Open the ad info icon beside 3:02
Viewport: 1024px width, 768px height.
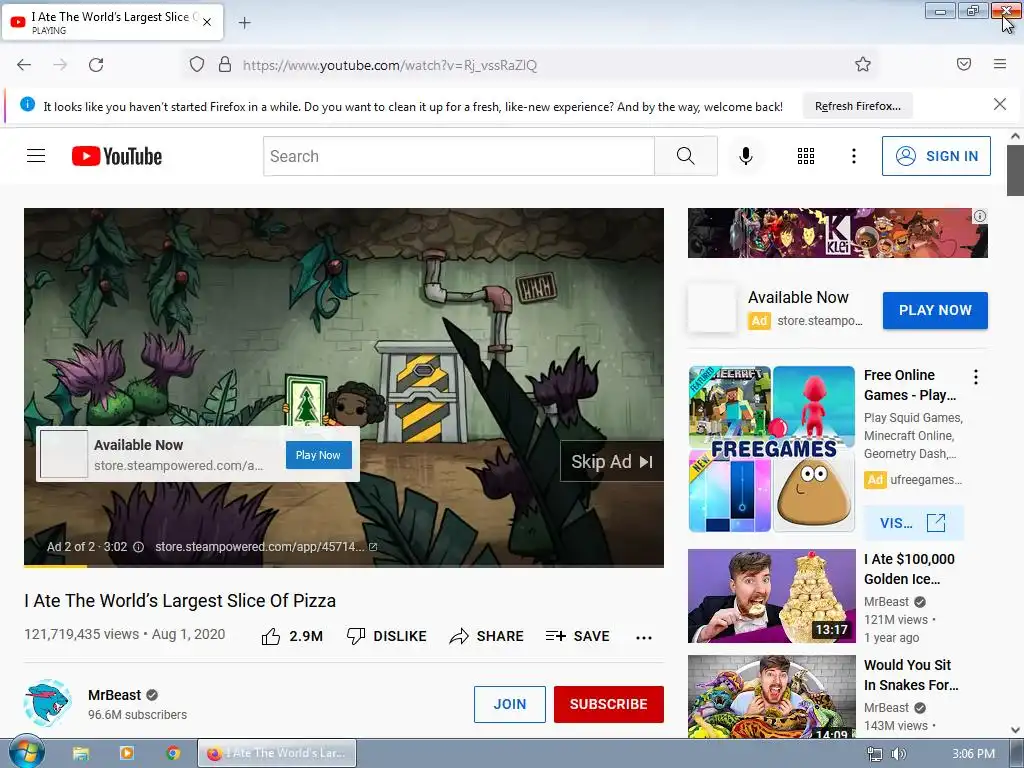138,547
